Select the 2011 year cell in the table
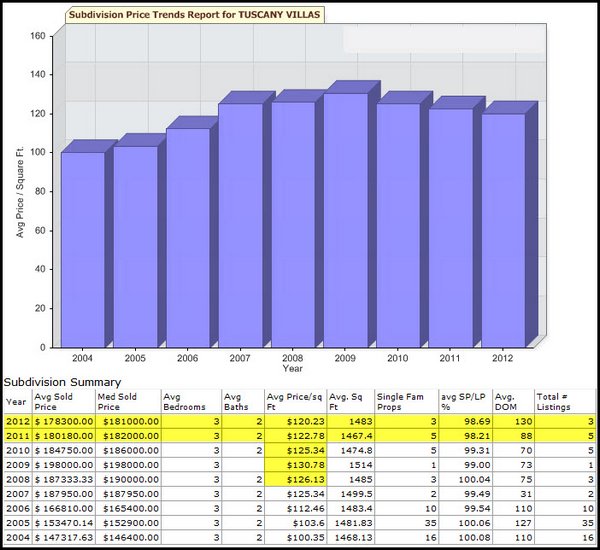The image size is (600, 550). click(18, 436)
